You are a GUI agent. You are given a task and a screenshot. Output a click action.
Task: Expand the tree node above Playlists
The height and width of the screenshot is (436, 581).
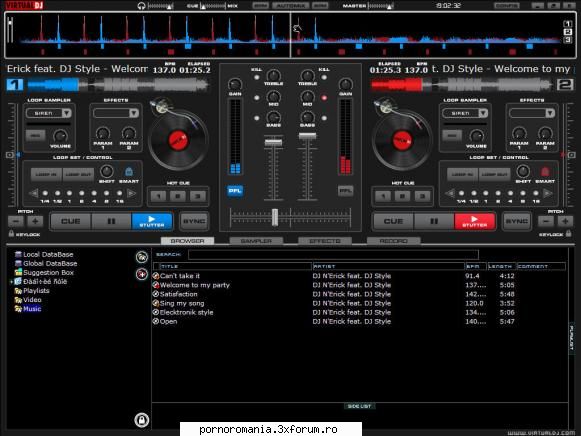pos(11,282)
